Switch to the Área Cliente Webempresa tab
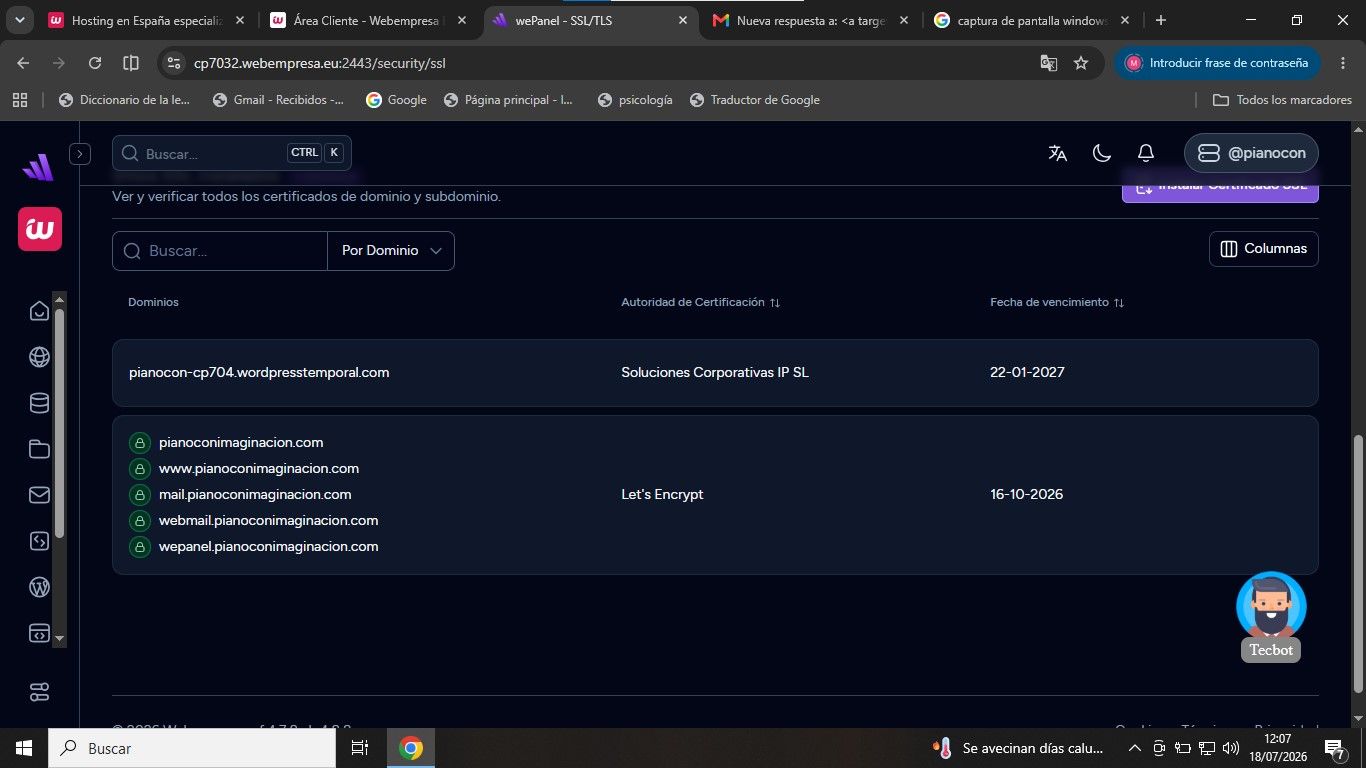The image size is (1366, 768). [366, 20]
